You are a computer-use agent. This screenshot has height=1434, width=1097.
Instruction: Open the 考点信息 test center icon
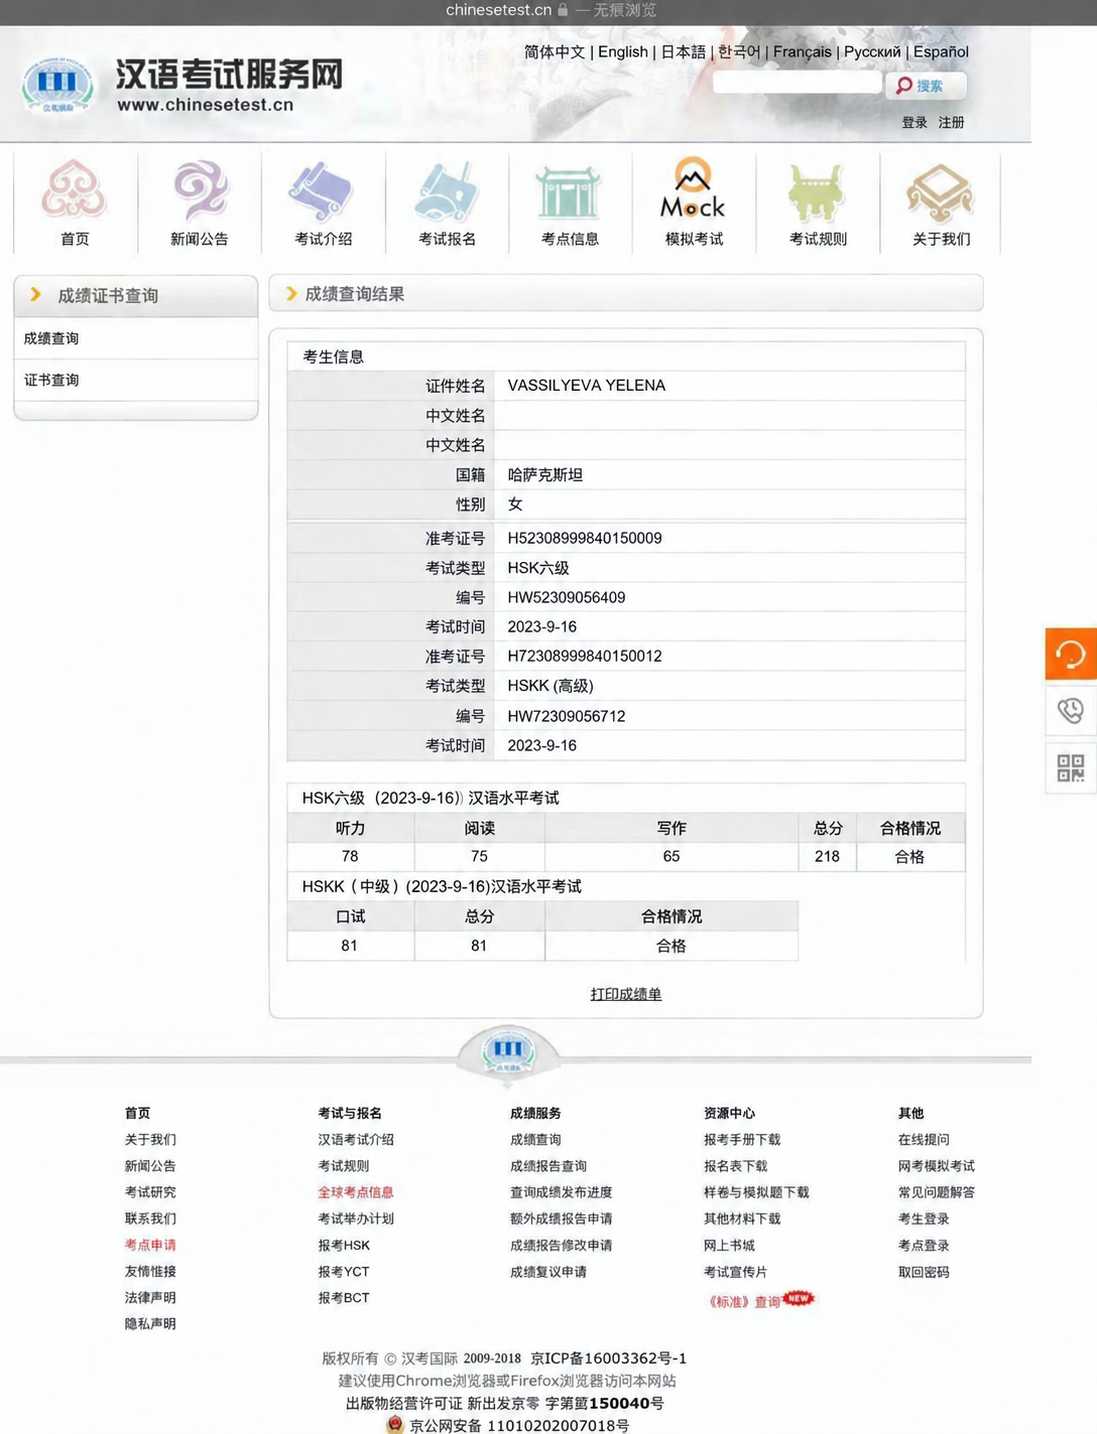(x=569, y=203)
